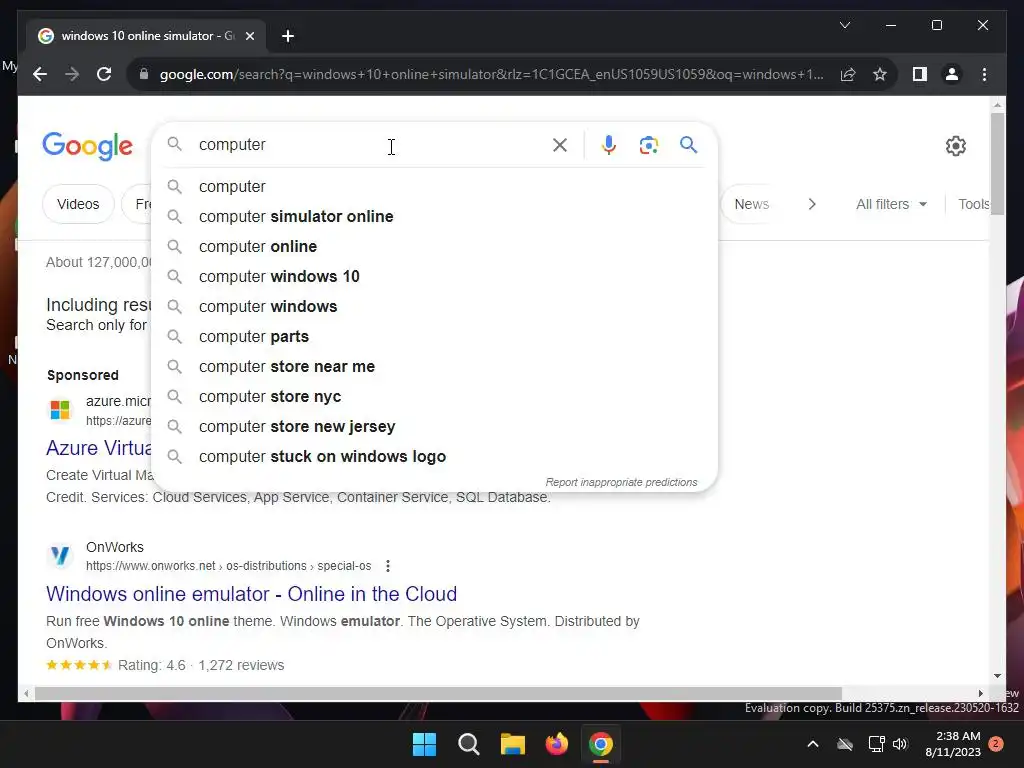Show hidden system tray icons

(x=813, y=744)
